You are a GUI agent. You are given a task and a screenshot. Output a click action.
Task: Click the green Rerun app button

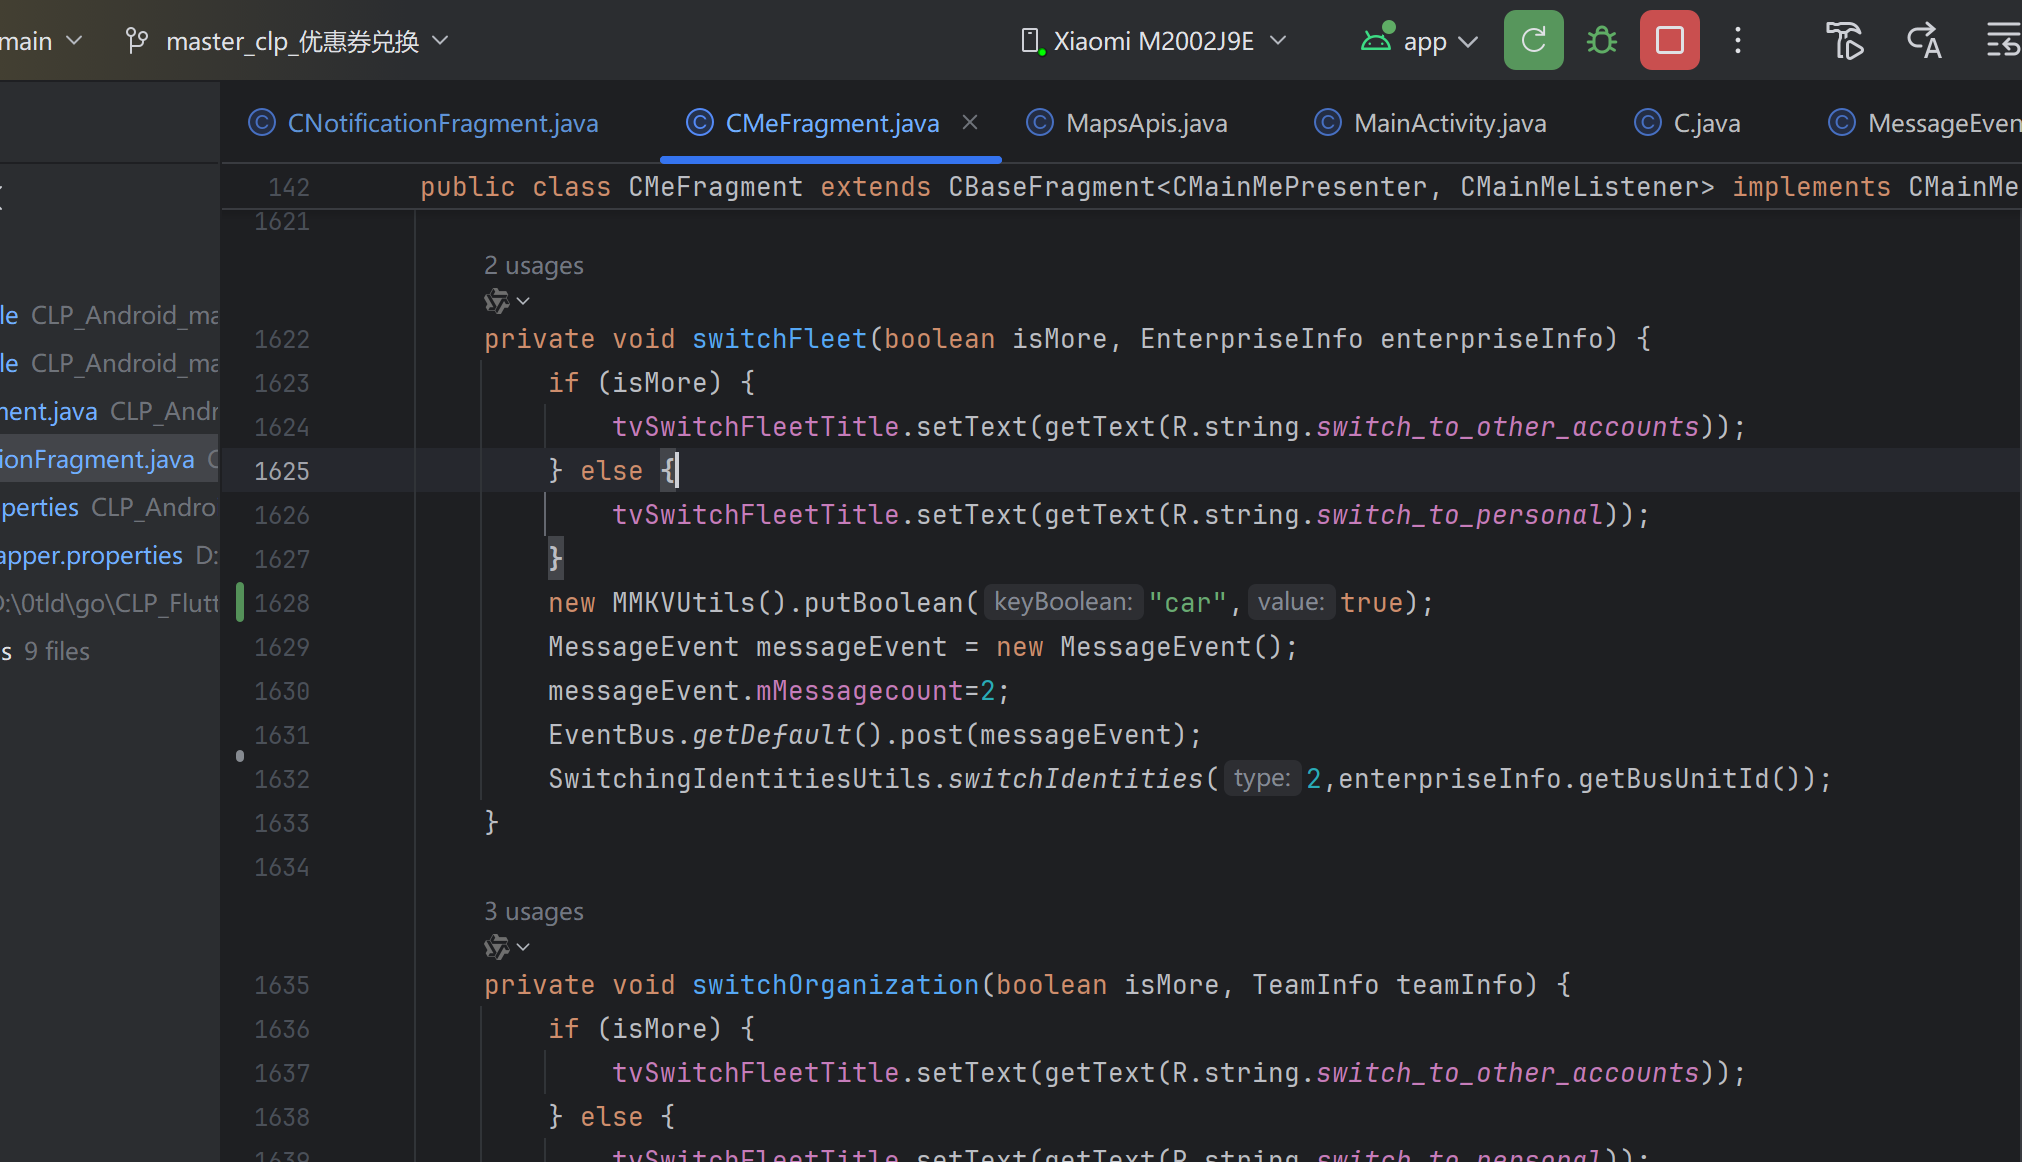[x=1533, y=41]
